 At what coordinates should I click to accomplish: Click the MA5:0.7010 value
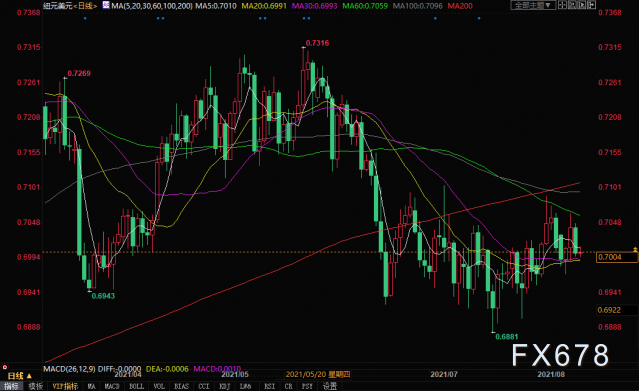216,6
